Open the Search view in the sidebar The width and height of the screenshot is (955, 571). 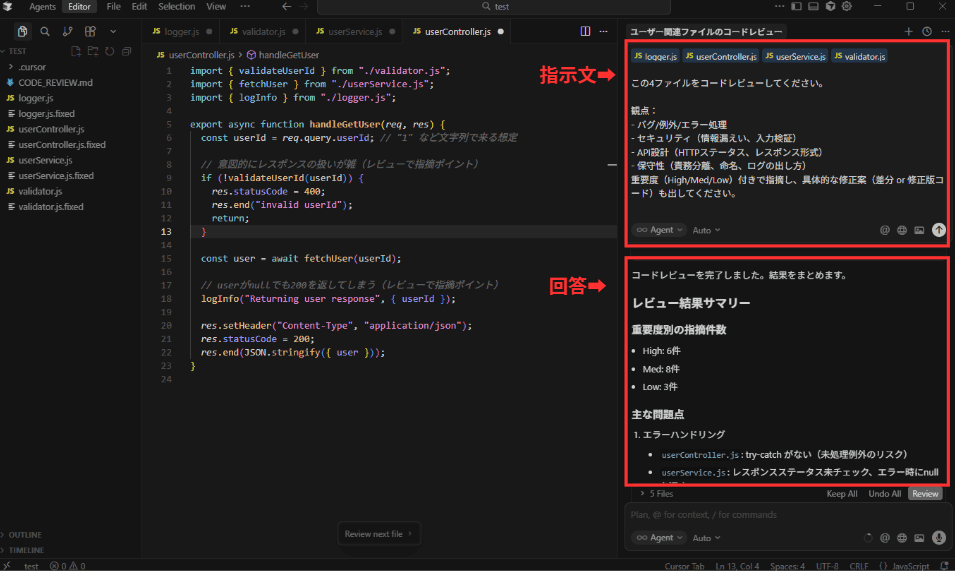46,32
